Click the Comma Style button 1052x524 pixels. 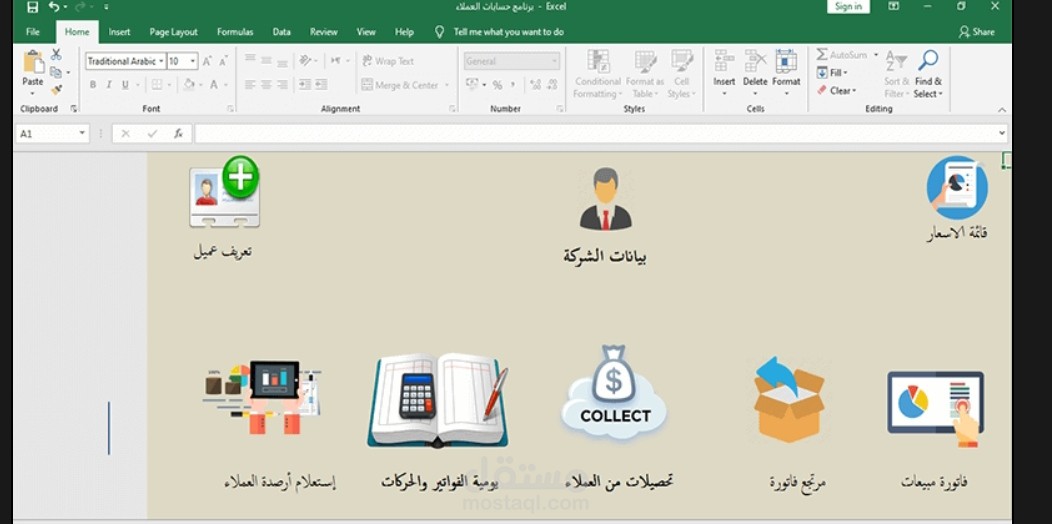[513, 85]
